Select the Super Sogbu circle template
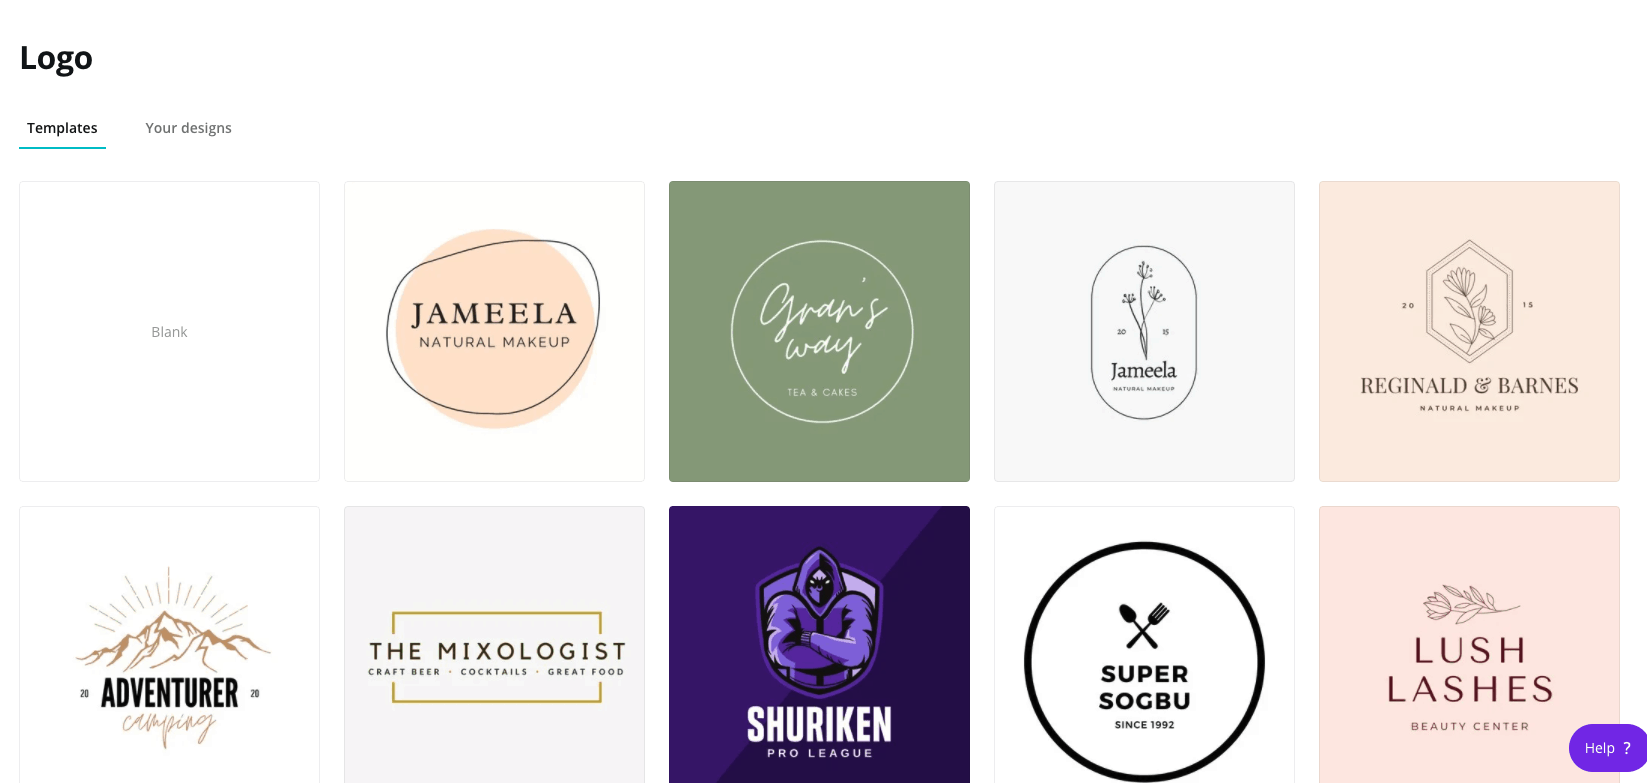The width and height of the screenshot is (1647, 783). (1144, 645)
